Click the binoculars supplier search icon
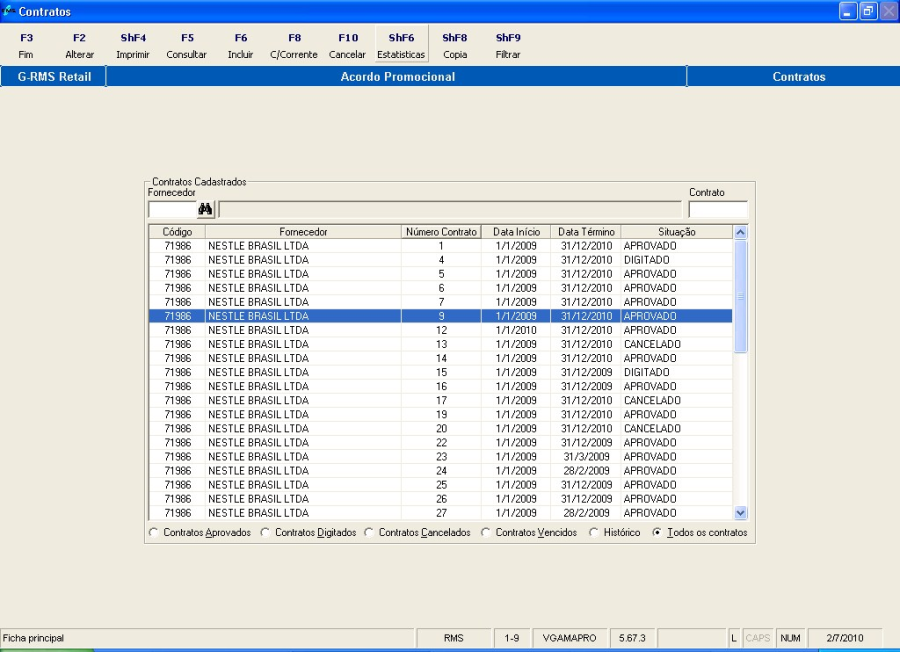This screenshot has width=900, height=652. pyautogui.click(x=206, y=209)
